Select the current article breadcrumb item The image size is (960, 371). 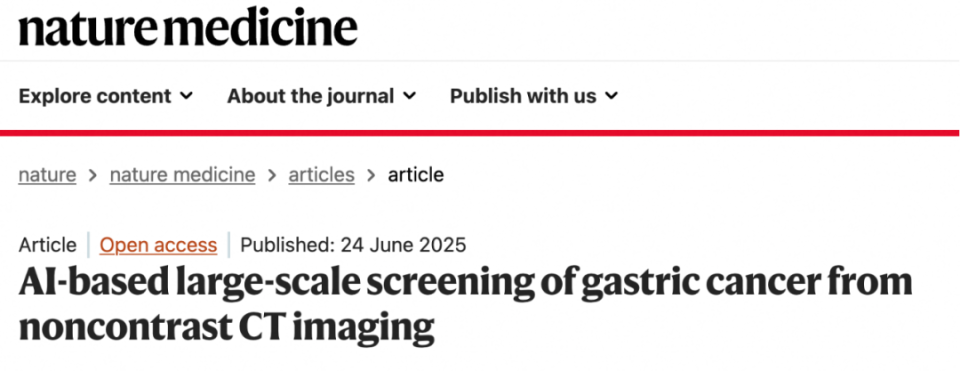(x=416, y=175)
